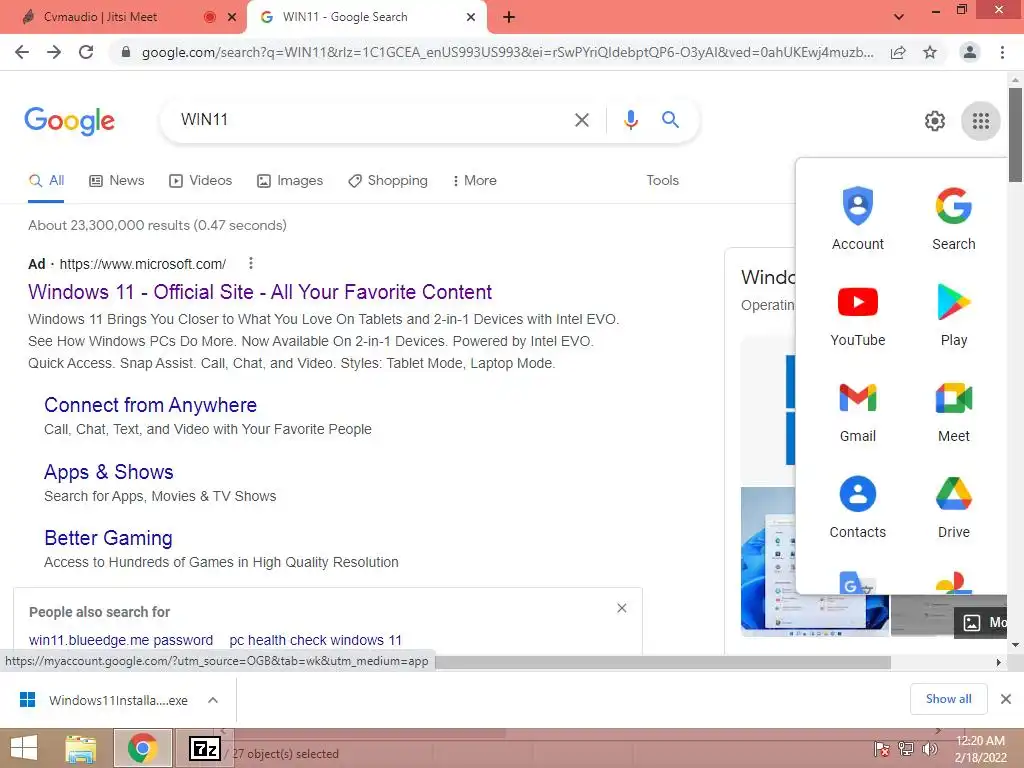Dismiss the People also search for box
1024x768 pixels.
(x=622, y=608)
